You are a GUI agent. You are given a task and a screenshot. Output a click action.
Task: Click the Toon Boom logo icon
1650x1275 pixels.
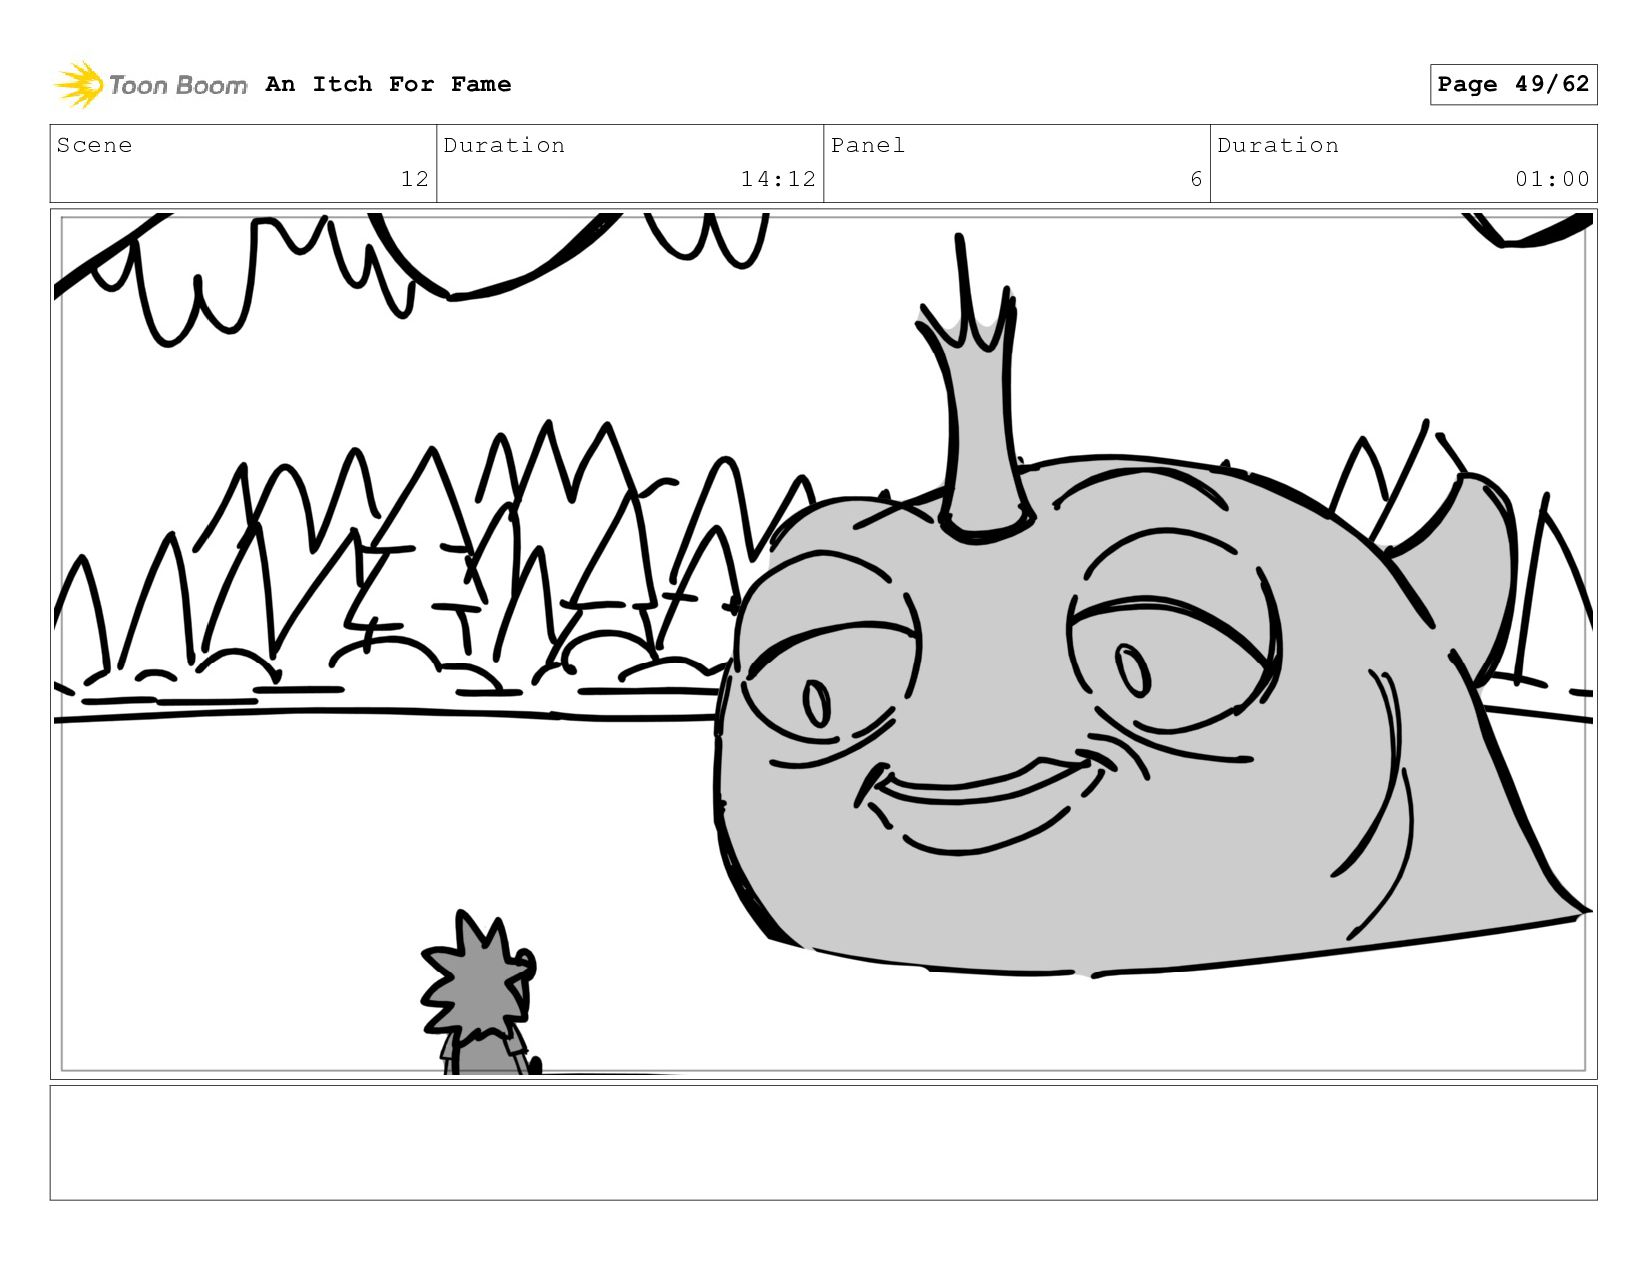[x=79, y=84]
